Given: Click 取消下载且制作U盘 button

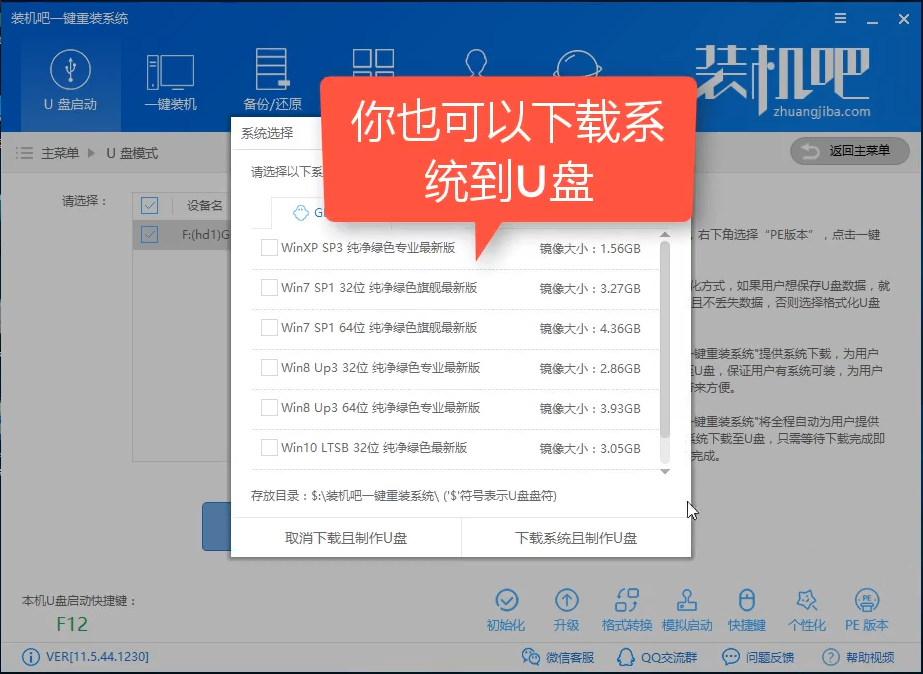Looking at the screenshot, I should pyautogui.click(x=345, y=537).
